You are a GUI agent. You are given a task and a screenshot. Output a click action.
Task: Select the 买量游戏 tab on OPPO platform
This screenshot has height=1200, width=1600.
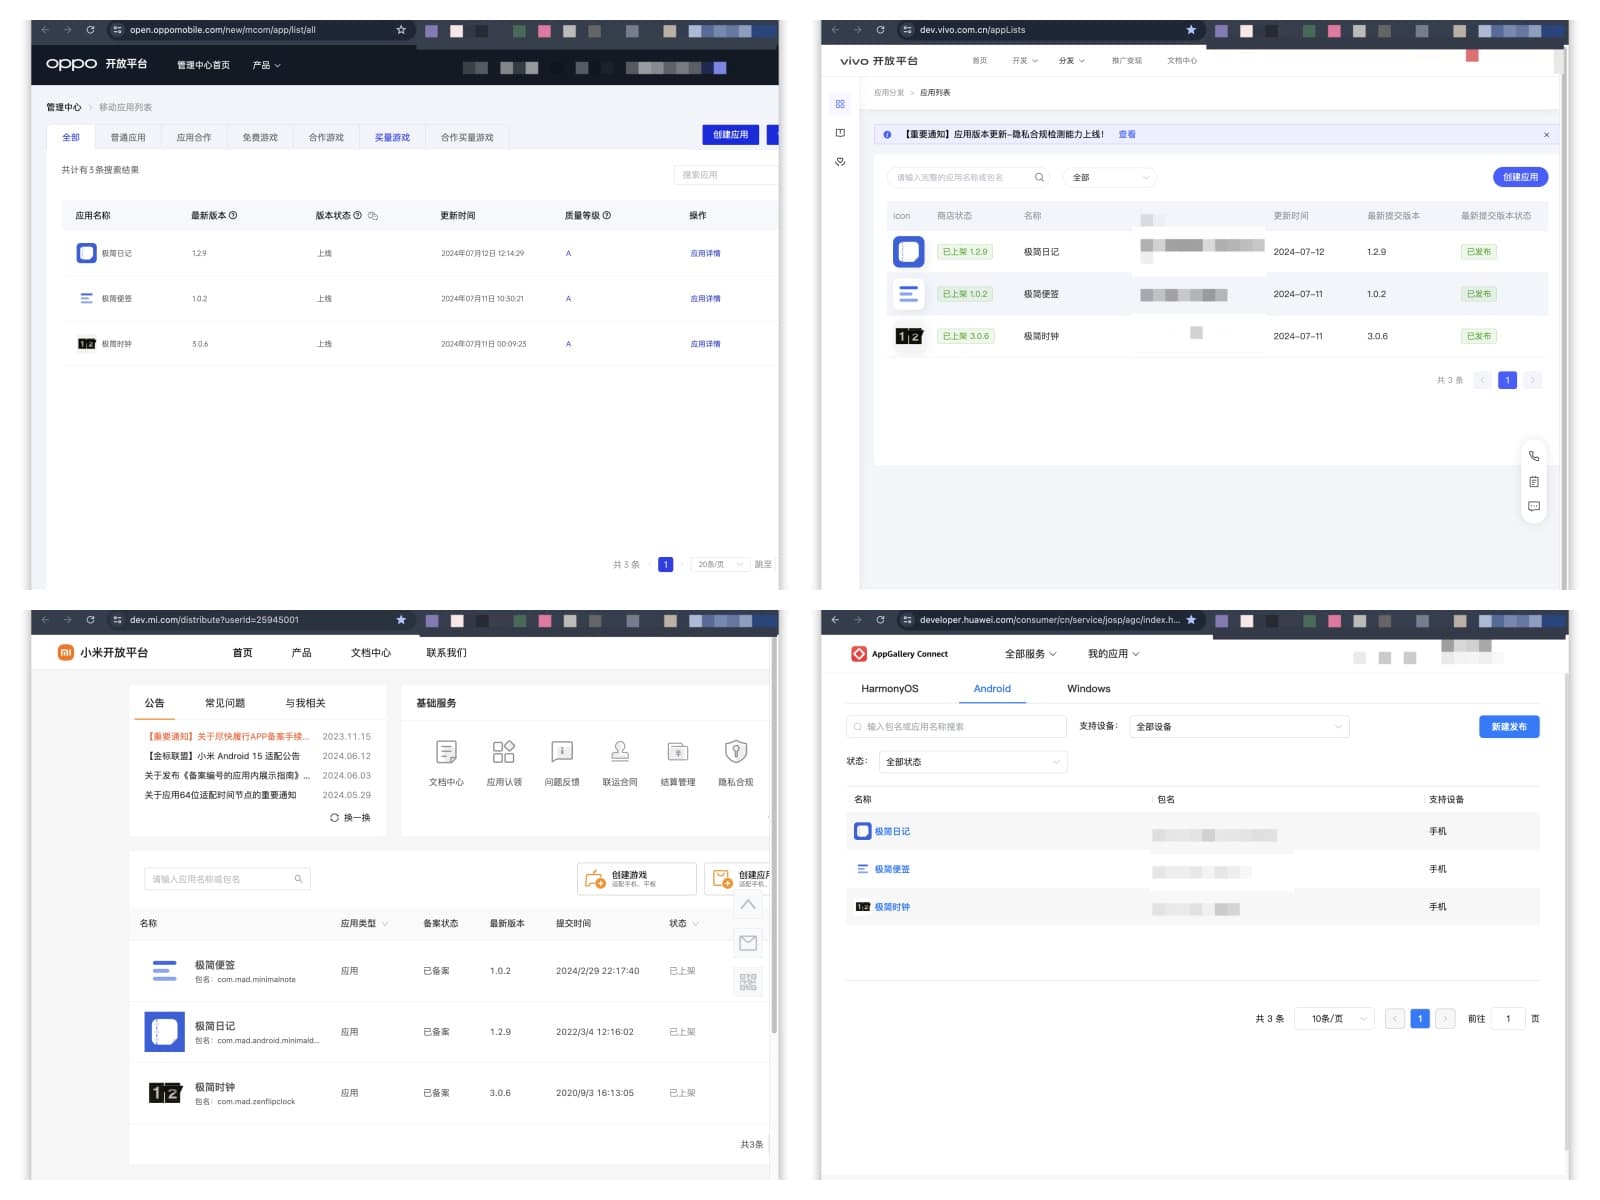pyautogui.click(x=392, y=138)
